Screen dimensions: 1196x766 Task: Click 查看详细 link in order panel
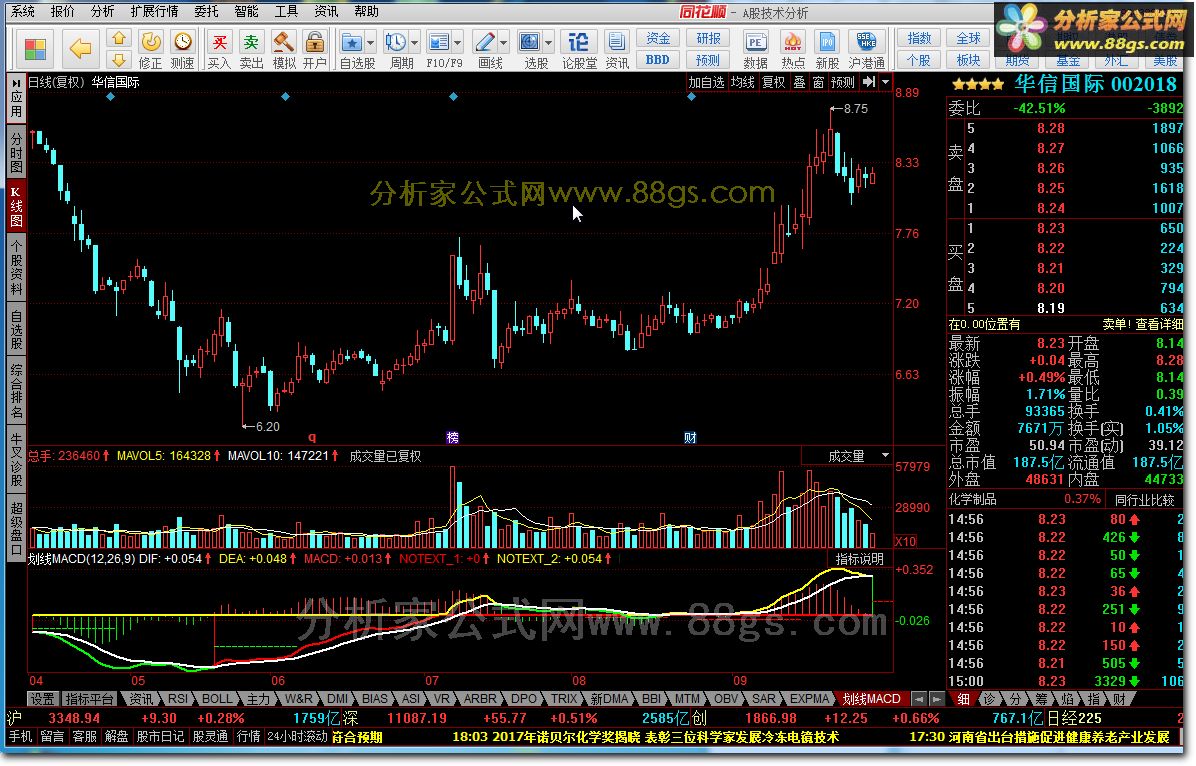click(x=1159, y=324)
